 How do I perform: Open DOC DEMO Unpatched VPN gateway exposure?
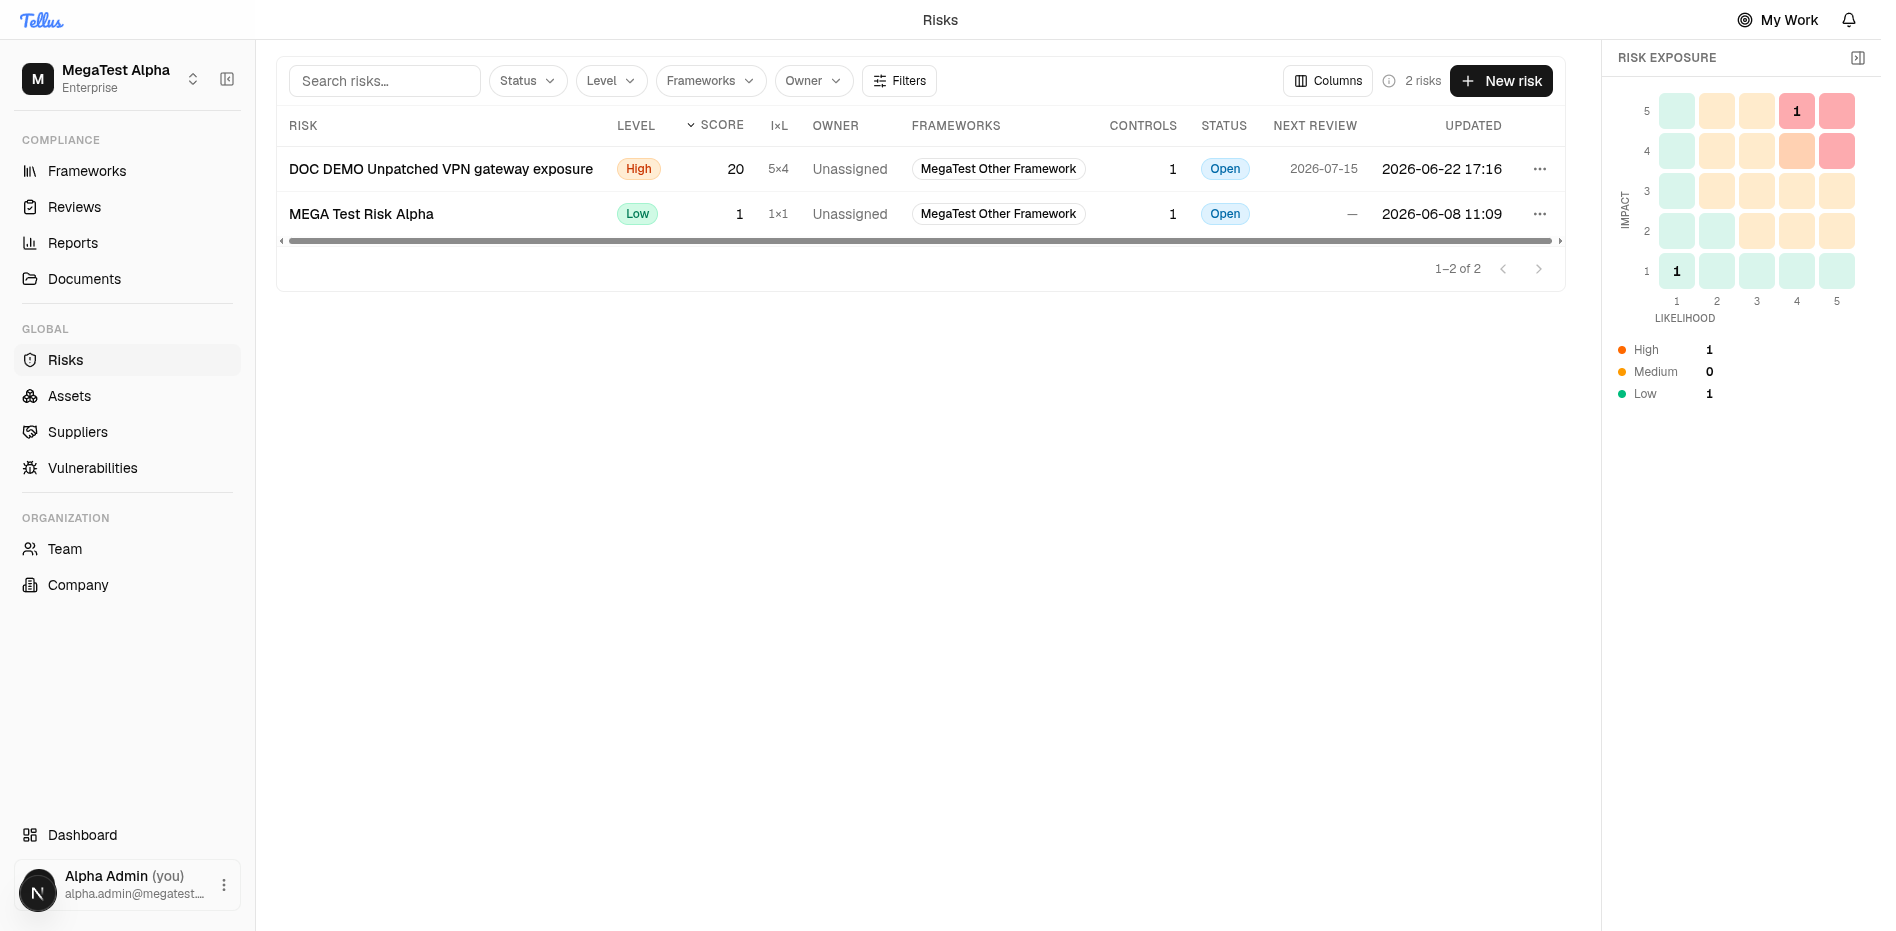[x=441, y=169]
